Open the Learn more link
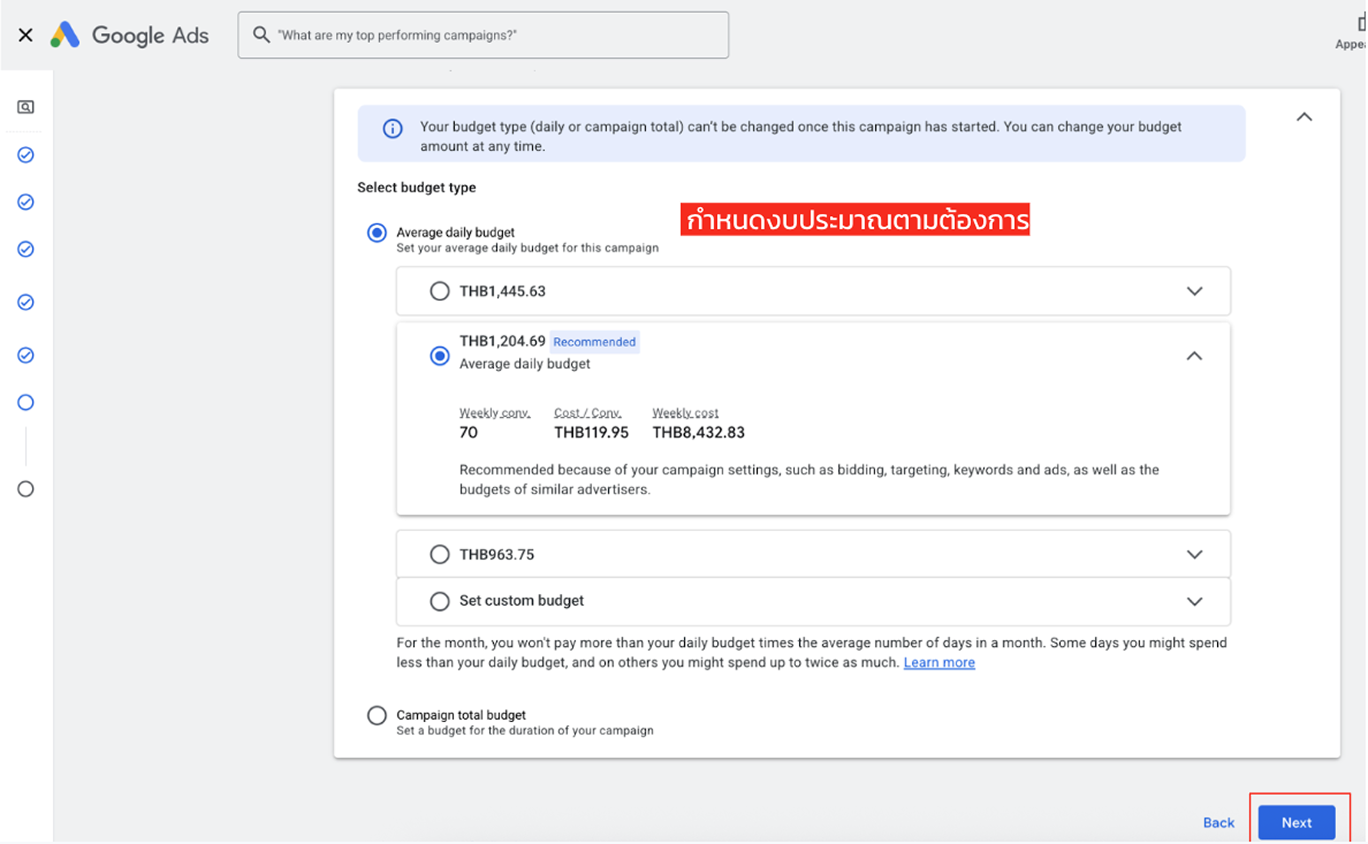This screenshot has height=844, width=1368. click(939, 663)
